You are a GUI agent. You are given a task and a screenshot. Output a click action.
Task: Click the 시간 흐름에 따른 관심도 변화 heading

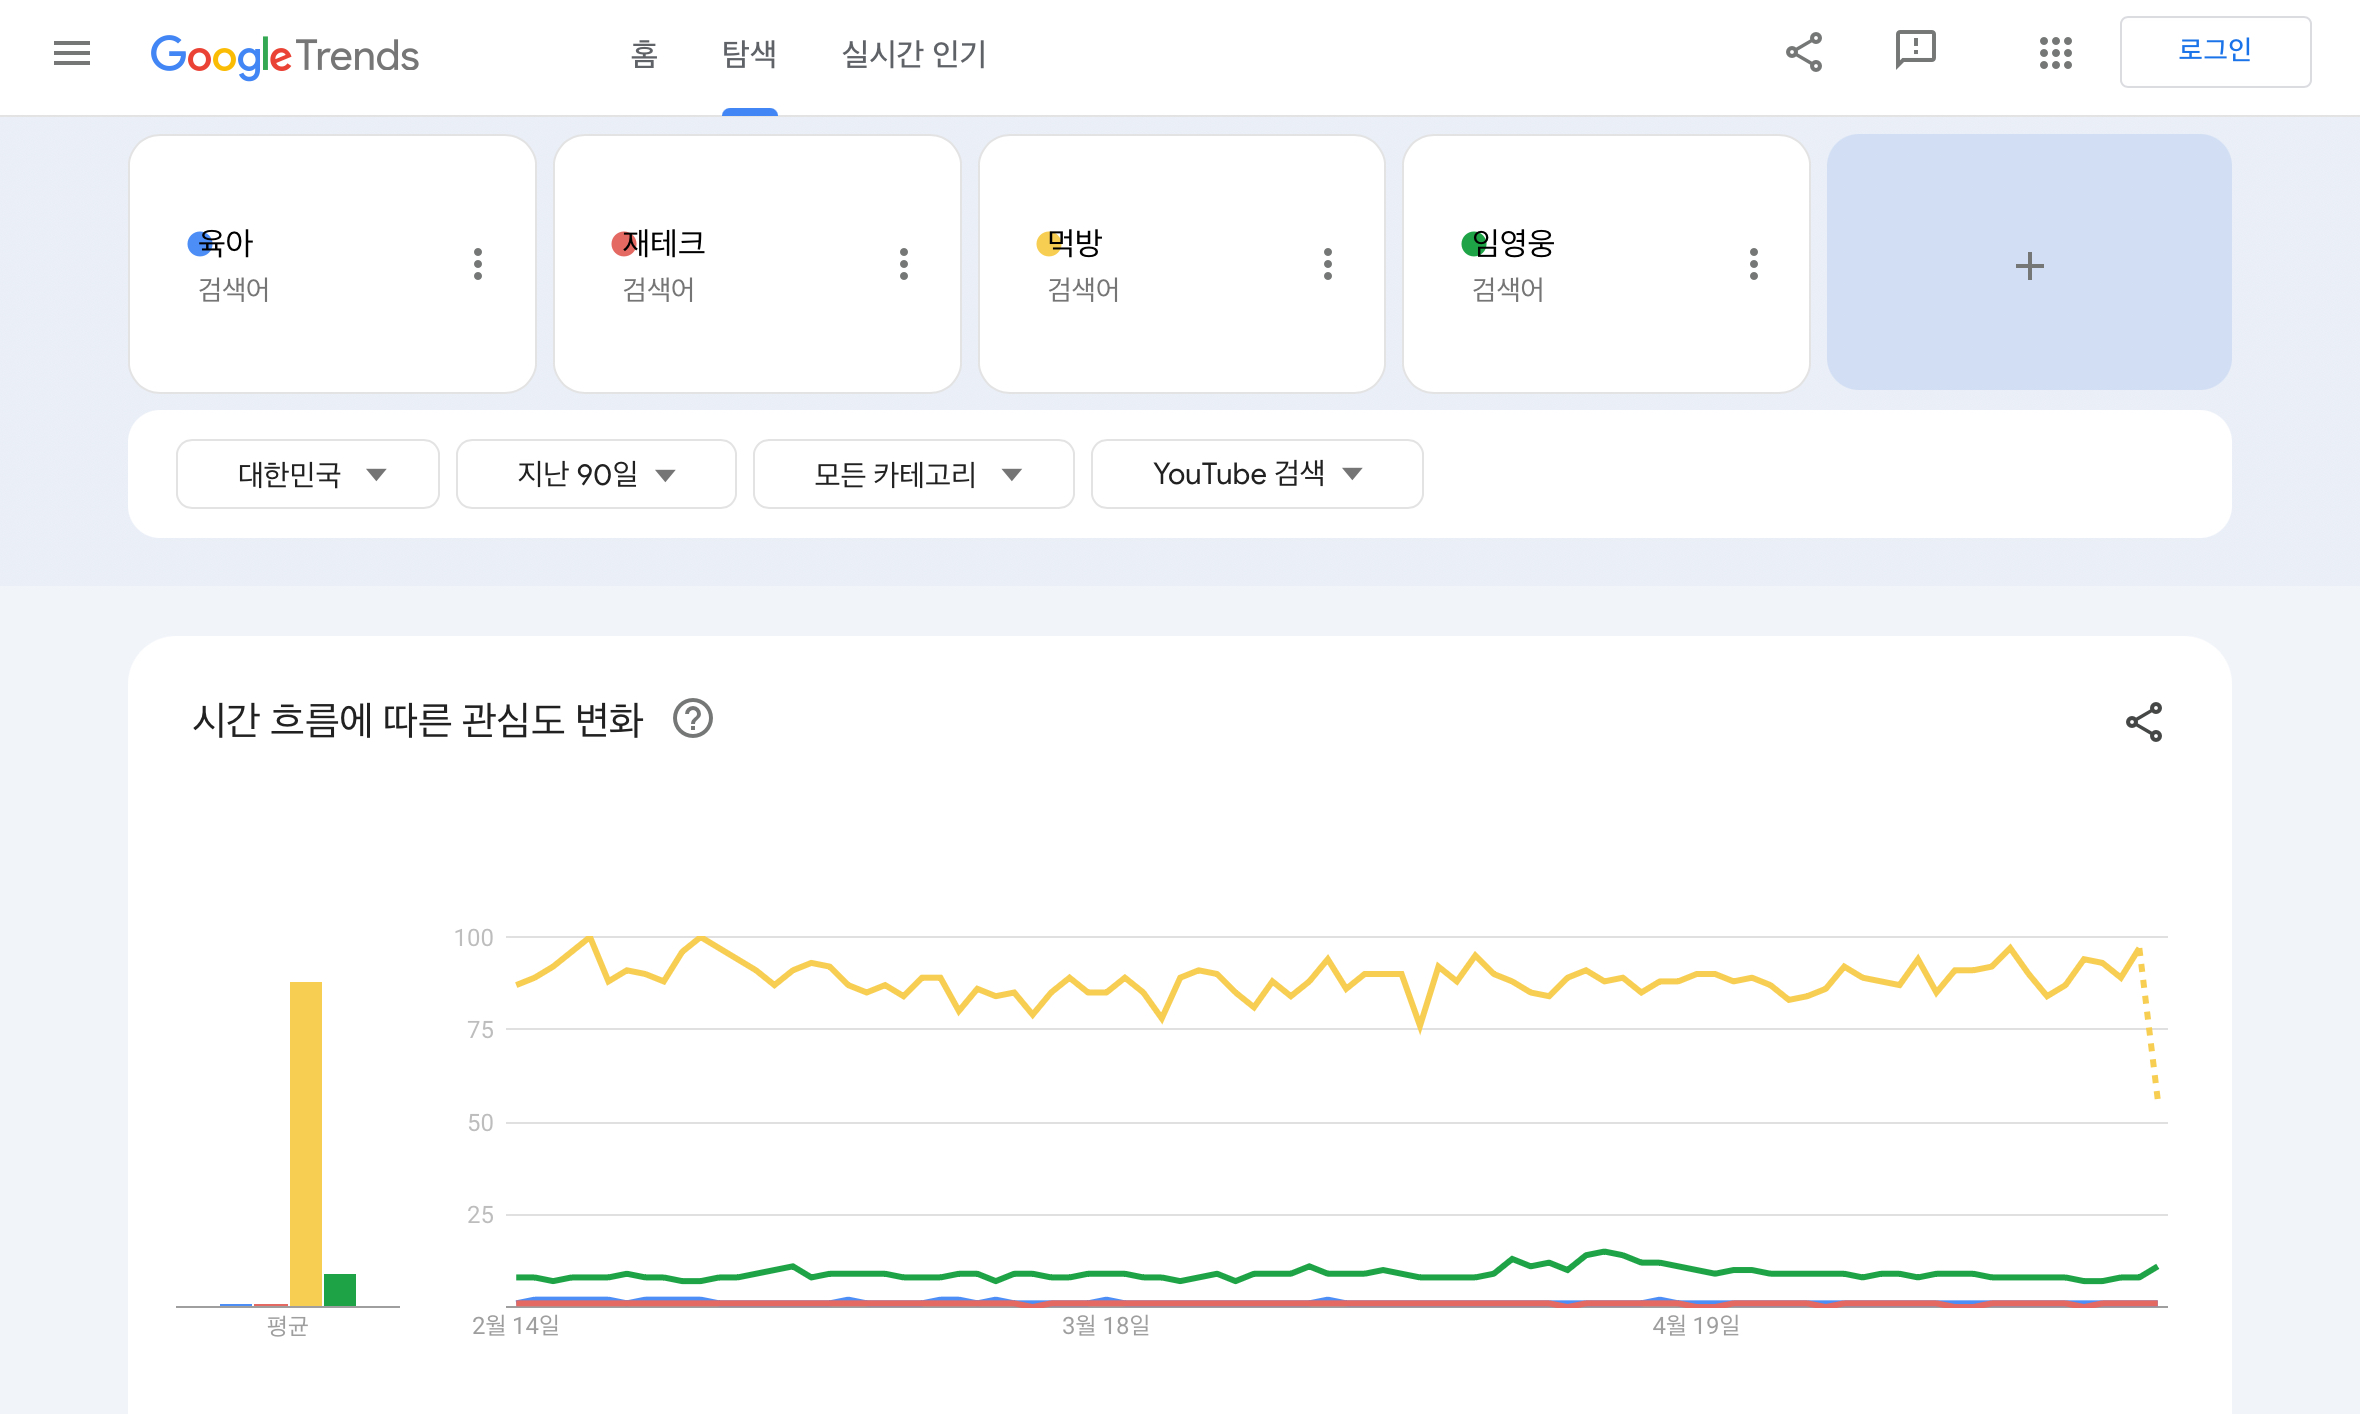point(418,720)
